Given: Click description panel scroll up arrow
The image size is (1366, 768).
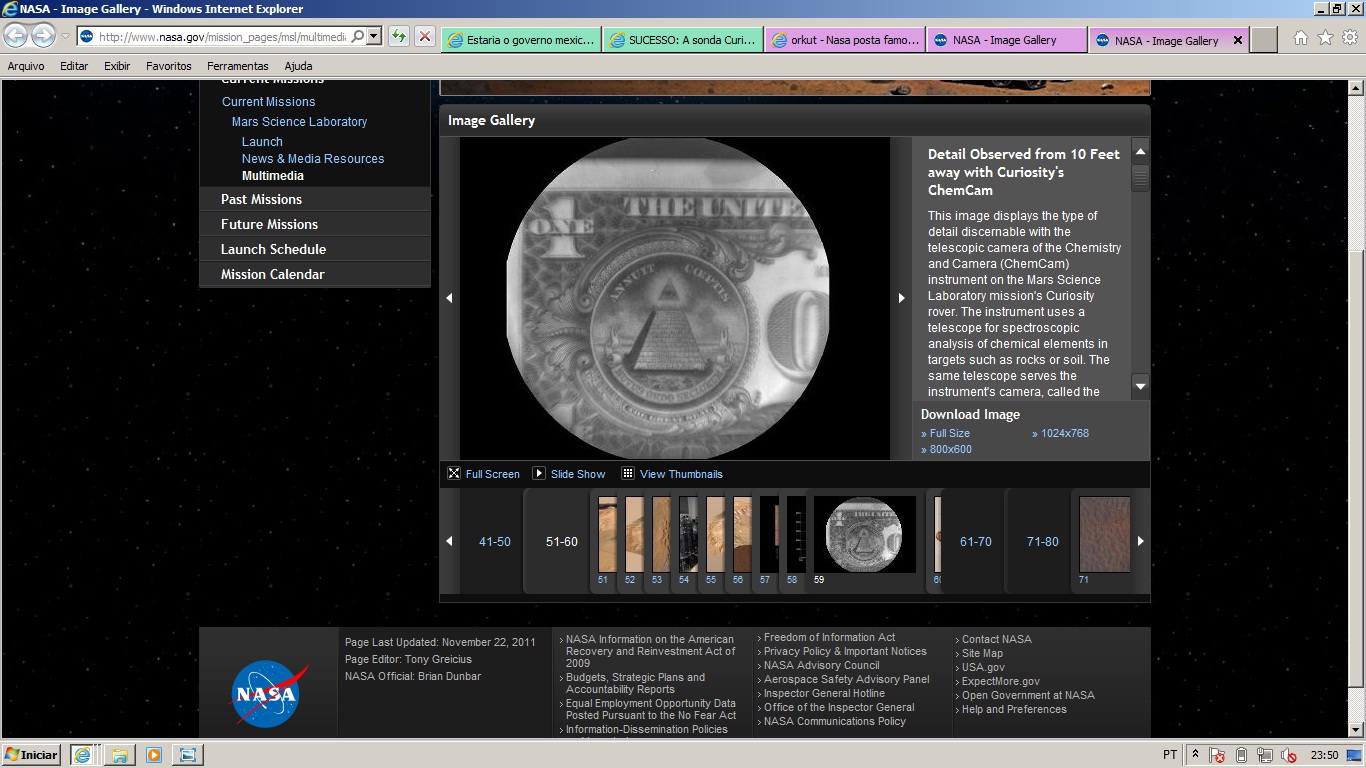Looking at the screenshot, I should pos(1140,151).
